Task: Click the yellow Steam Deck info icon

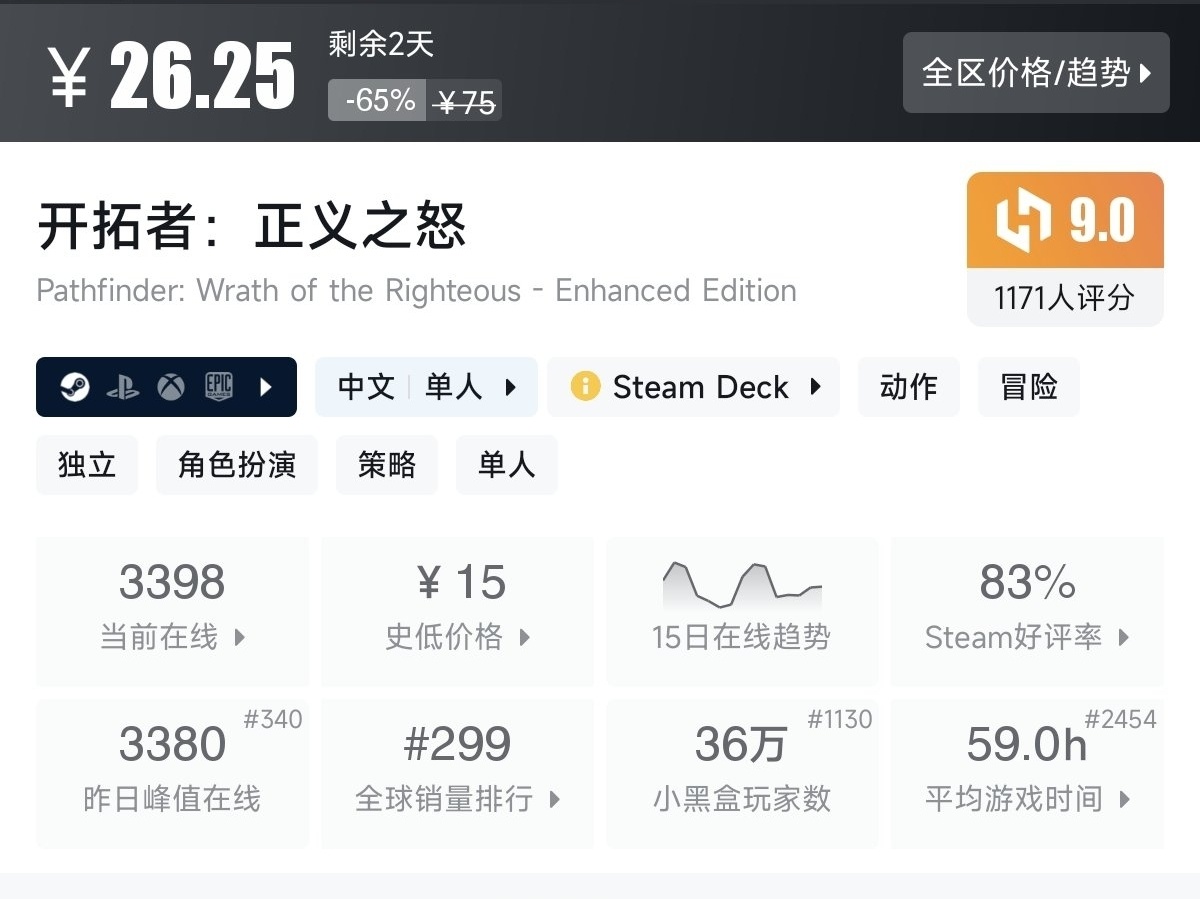Action: pos(585,386)
